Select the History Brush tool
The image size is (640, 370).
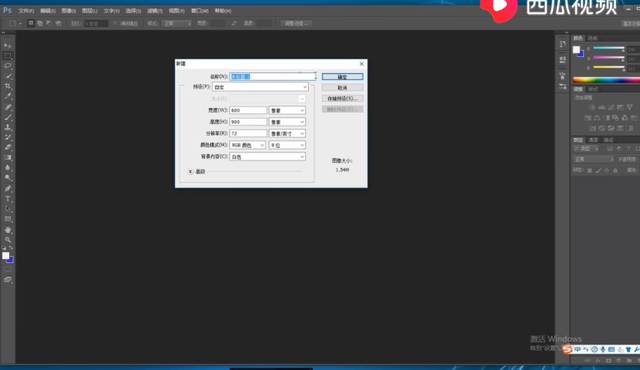[x=8, y=137]
